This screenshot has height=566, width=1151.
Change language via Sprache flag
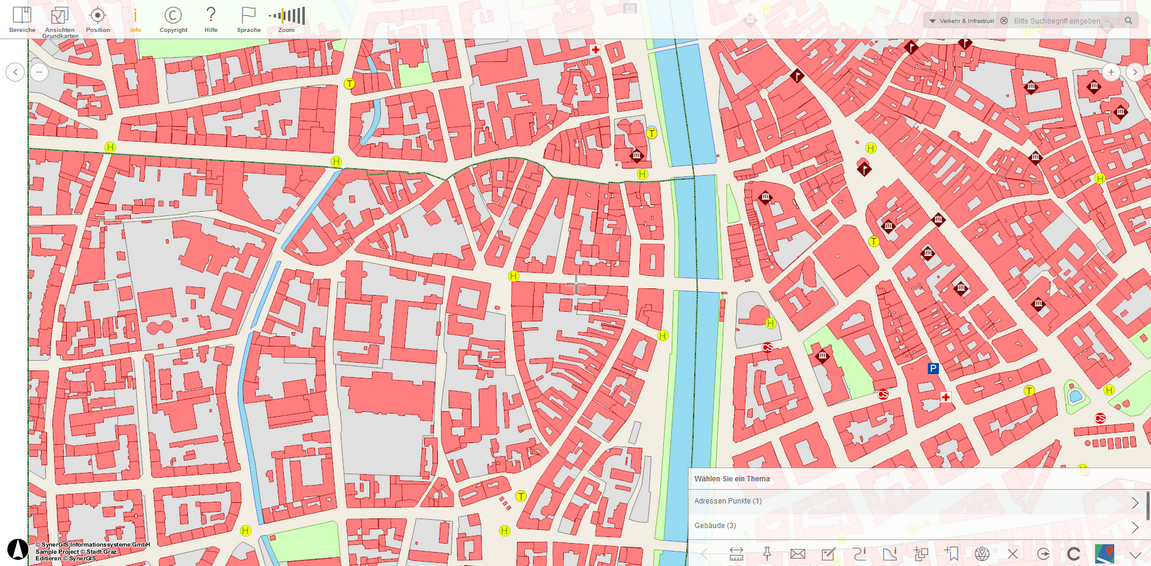249,20
